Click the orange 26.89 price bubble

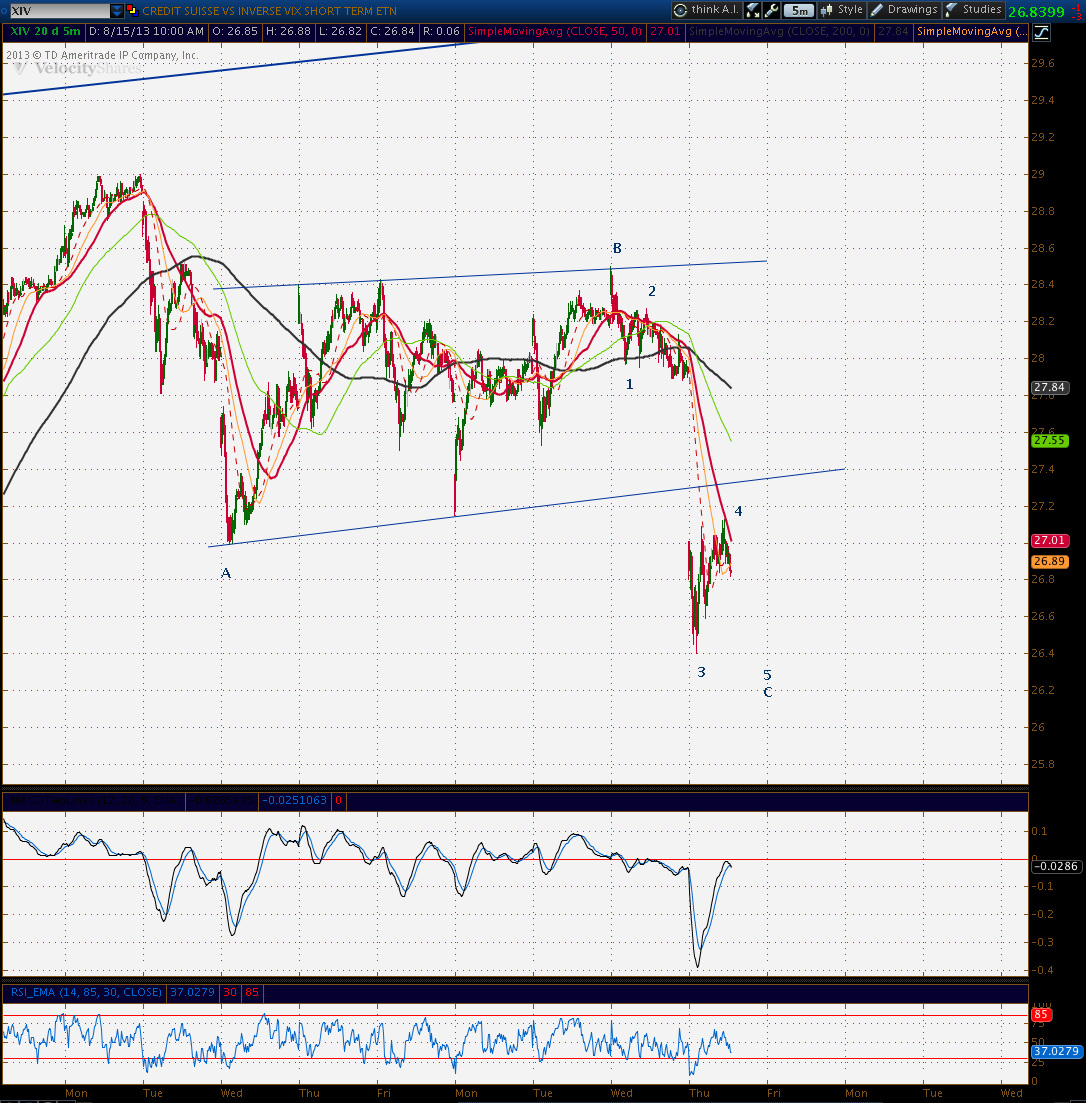[1049, 561]
